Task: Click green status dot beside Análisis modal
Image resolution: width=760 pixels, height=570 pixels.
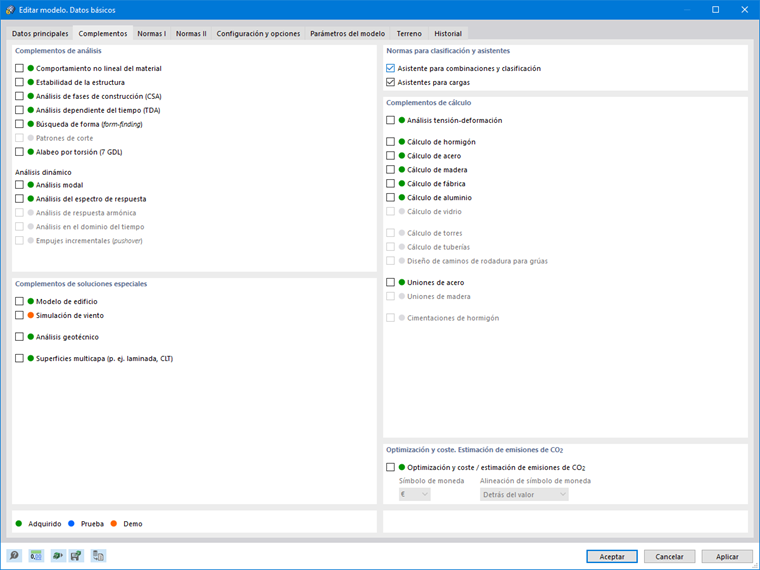Action: pos(31,185)
